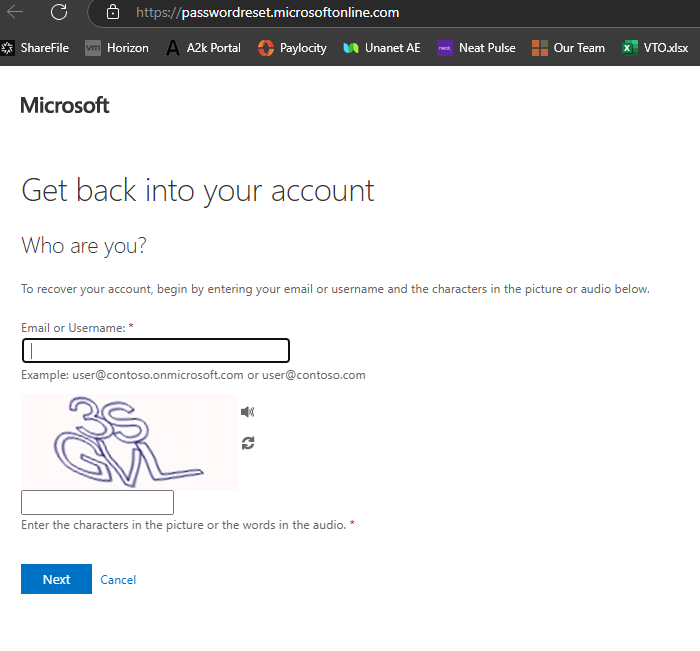Click the browser back arrow
Viewport: 700px width, 651px height.
point(15,12)
